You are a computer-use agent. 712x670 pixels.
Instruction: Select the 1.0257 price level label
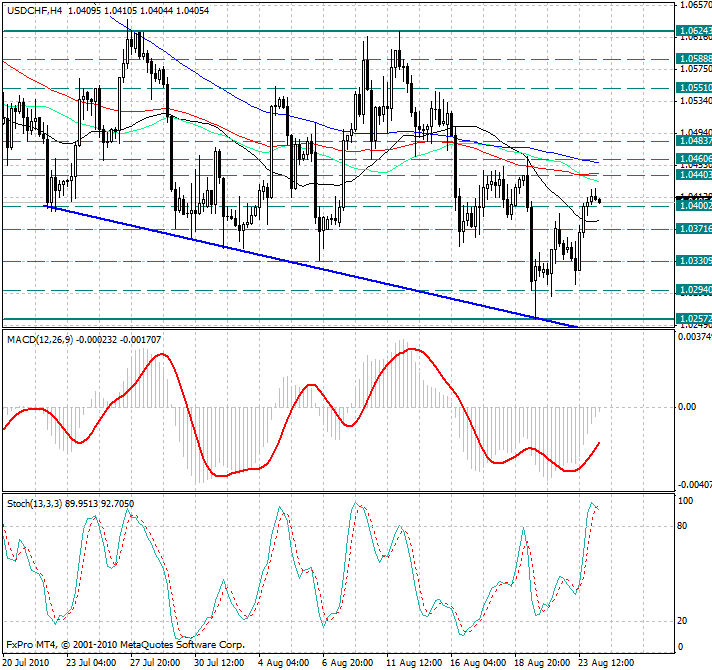click(x=693, y=319)
